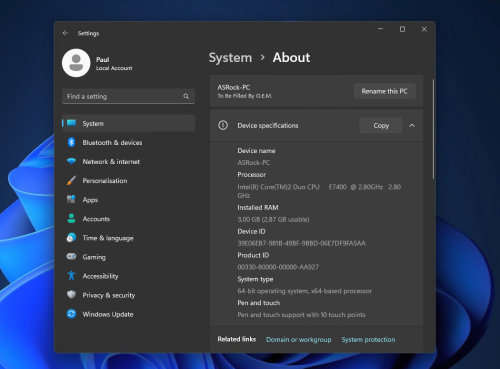Click the Bluetooth icon in the sidebar
500x369 pixels.
[x=71, y=142]
